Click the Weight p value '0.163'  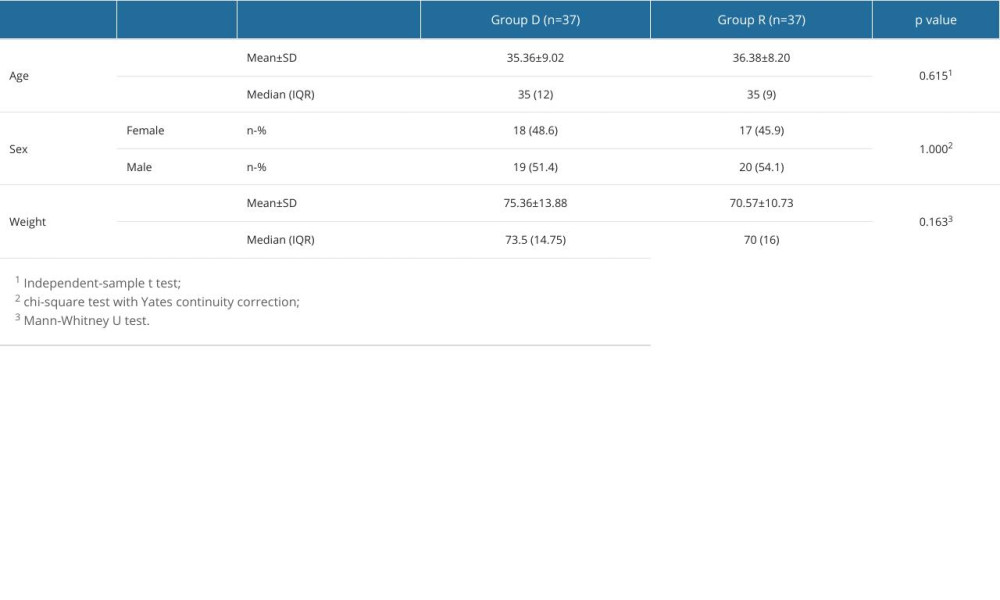(x=933, y=222)
